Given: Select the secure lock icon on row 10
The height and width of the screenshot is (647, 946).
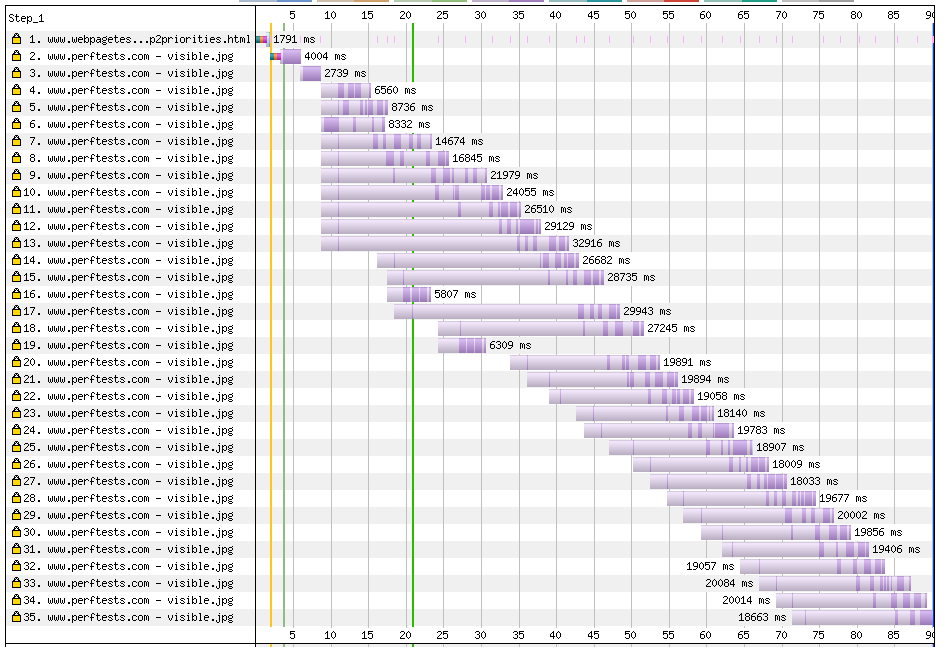Looking at the screenshot, I should point(16,192).
